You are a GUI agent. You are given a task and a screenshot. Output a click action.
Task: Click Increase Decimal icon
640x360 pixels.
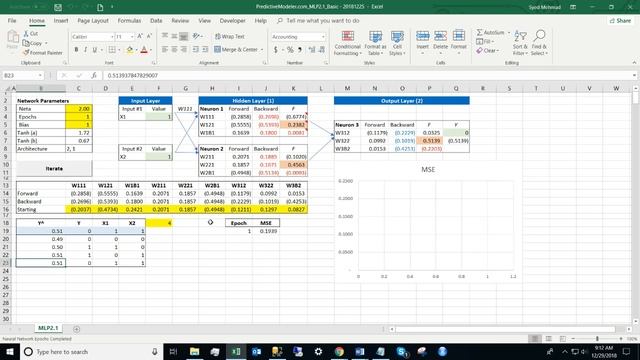coord(312,50)
